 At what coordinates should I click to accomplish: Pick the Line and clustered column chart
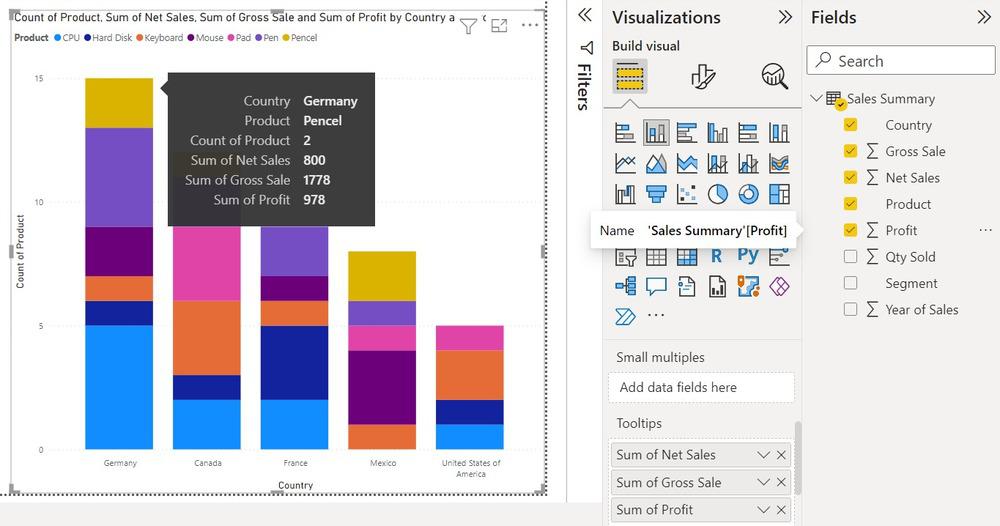748,163
